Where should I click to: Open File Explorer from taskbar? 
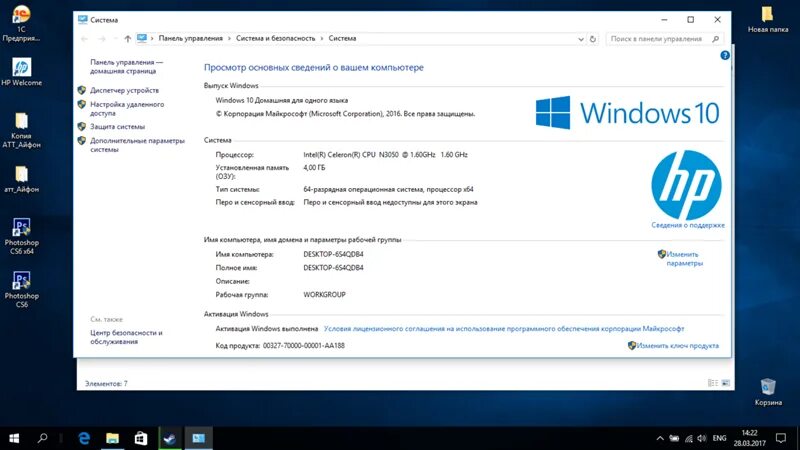click(x=112, y=438)
